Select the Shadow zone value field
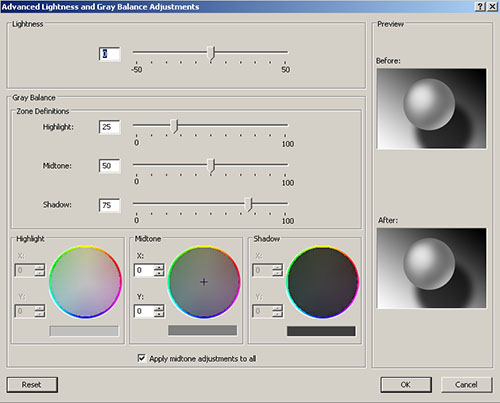This screenshot has width=500, height=403. pyautogui.click(x=109, y=205)
